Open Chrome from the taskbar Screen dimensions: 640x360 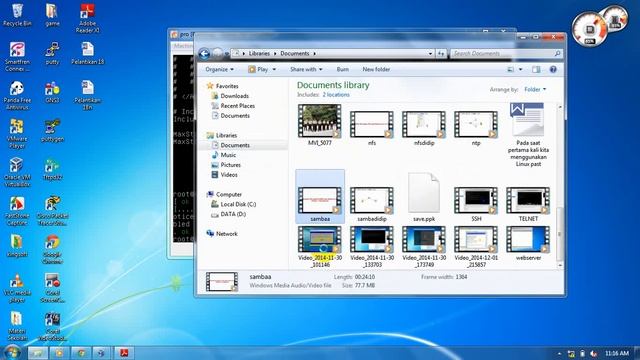tap(81, 353)
